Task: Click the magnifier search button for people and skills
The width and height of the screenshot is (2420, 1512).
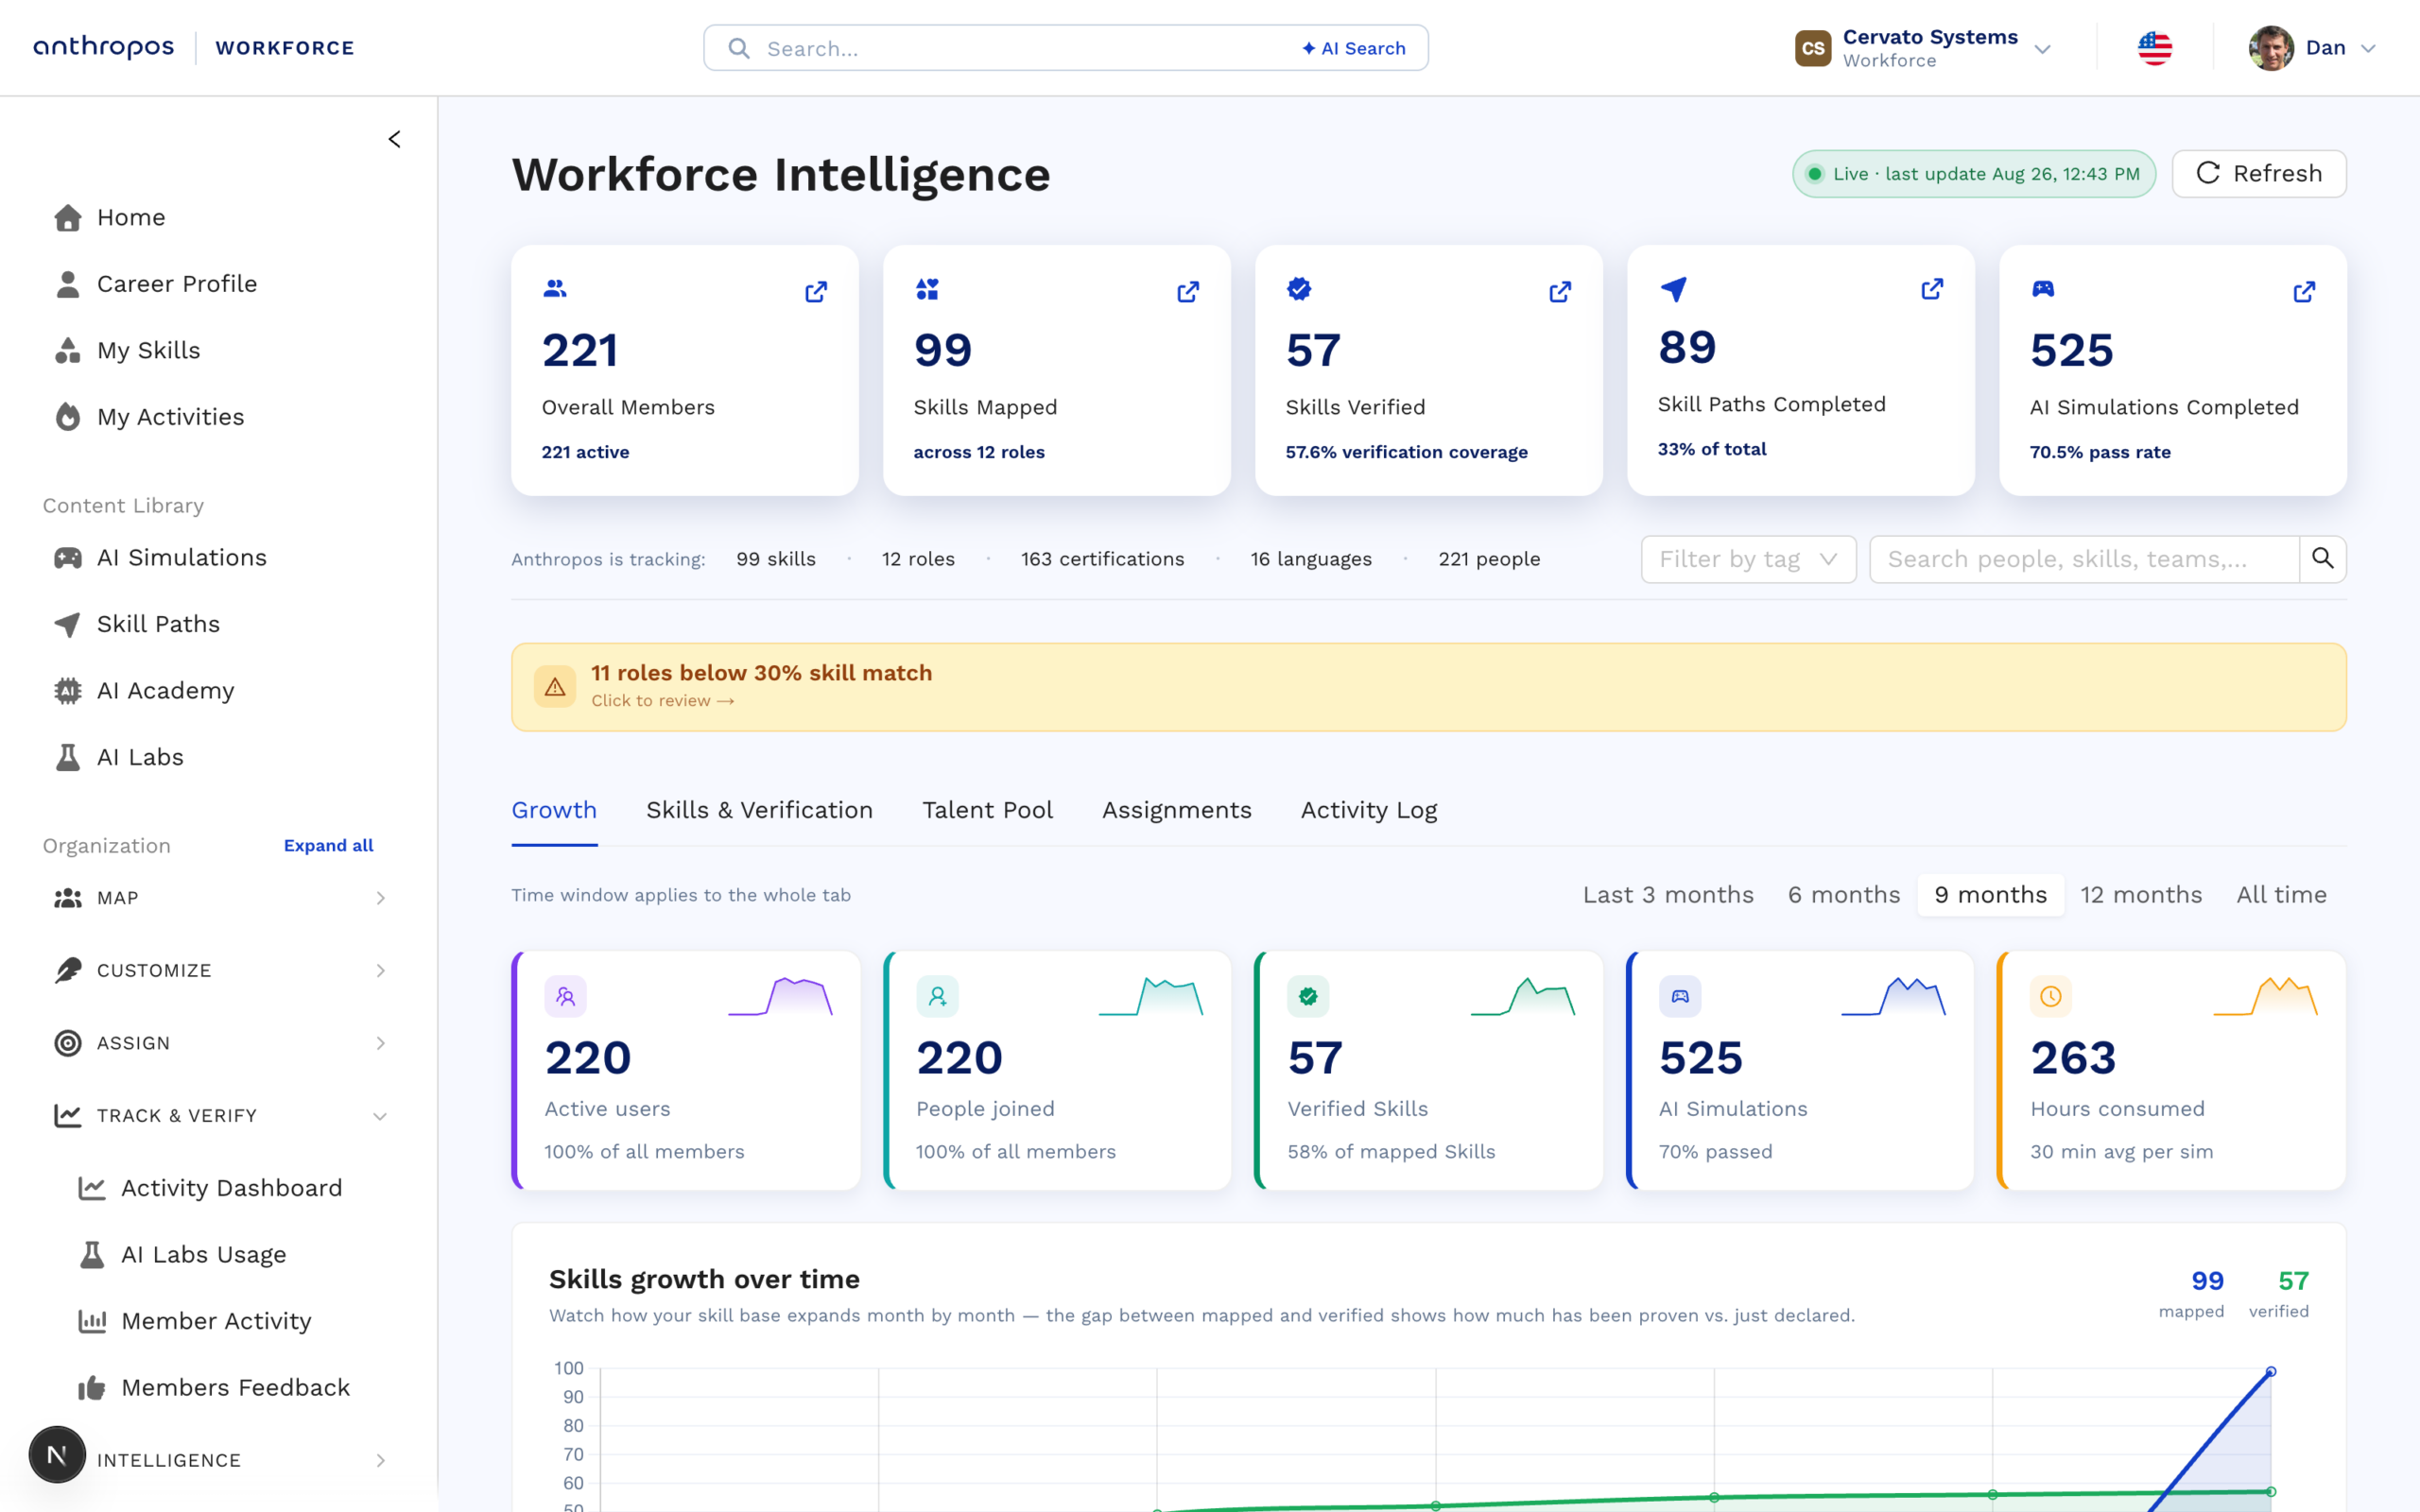Action: (x=2322, y=559)
